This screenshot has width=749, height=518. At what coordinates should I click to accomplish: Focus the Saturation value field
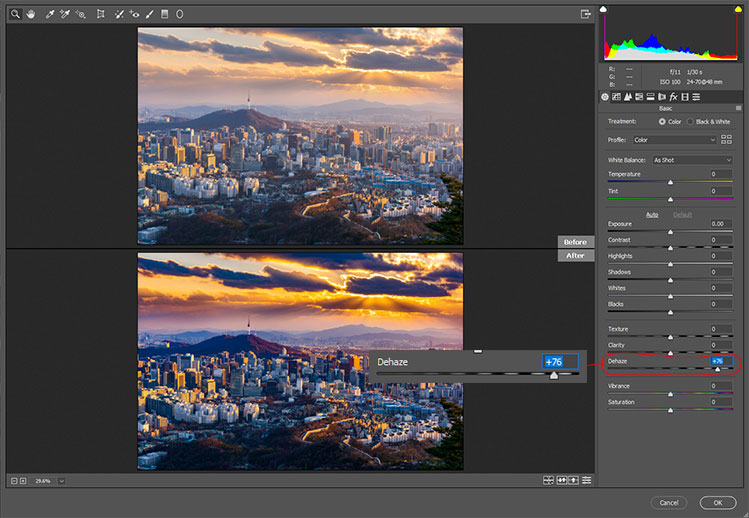tap(720, 402)
